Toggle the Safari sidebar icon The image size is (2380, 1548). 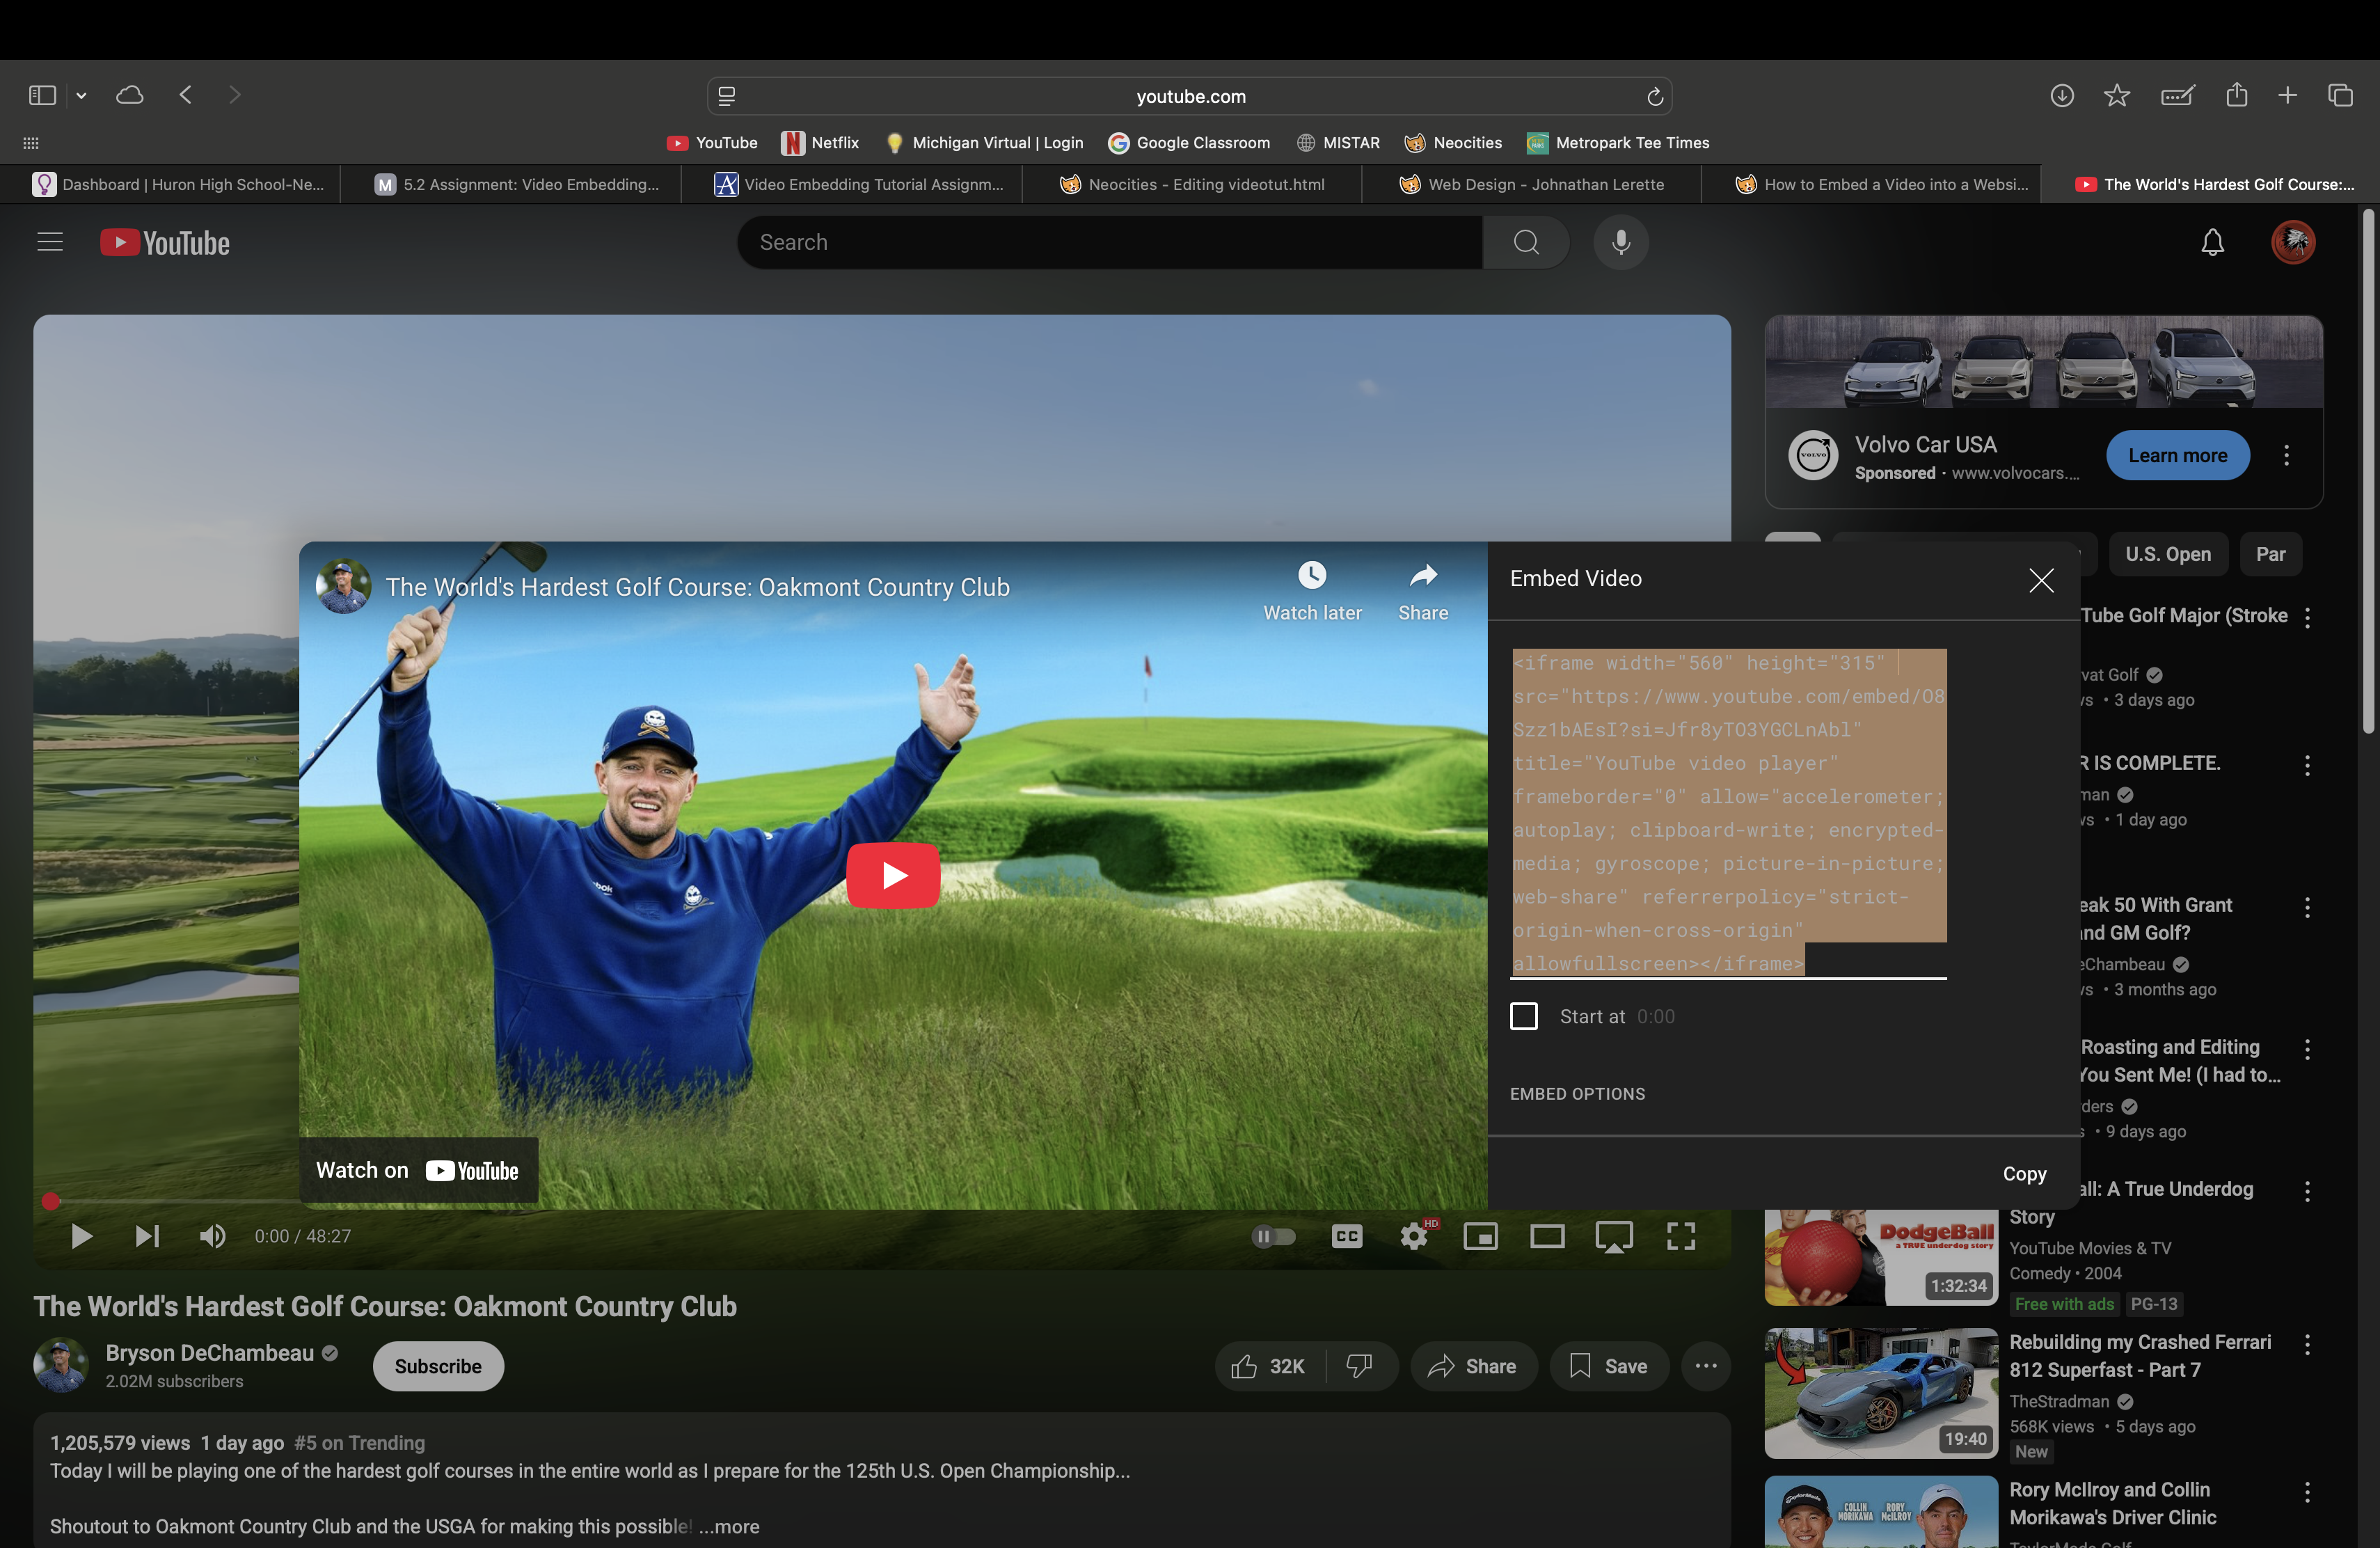coord(42,96)
